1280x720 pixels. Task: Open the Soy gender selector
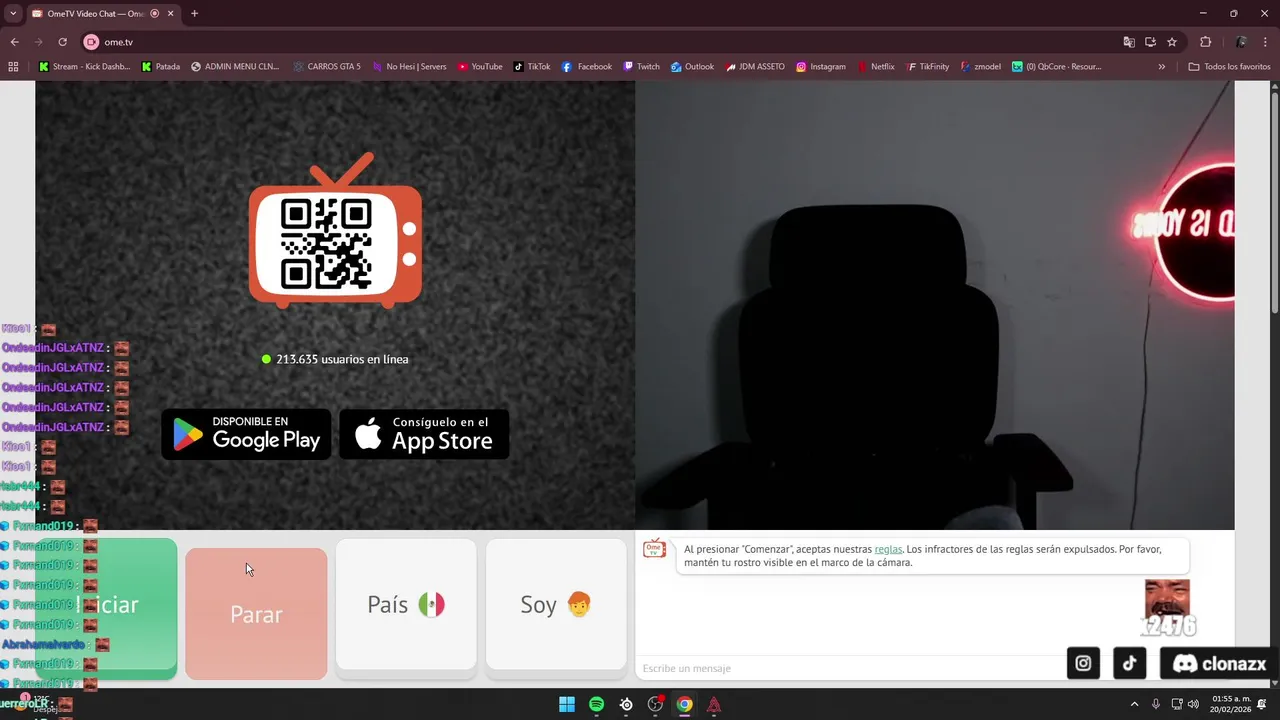click(556, 604)
